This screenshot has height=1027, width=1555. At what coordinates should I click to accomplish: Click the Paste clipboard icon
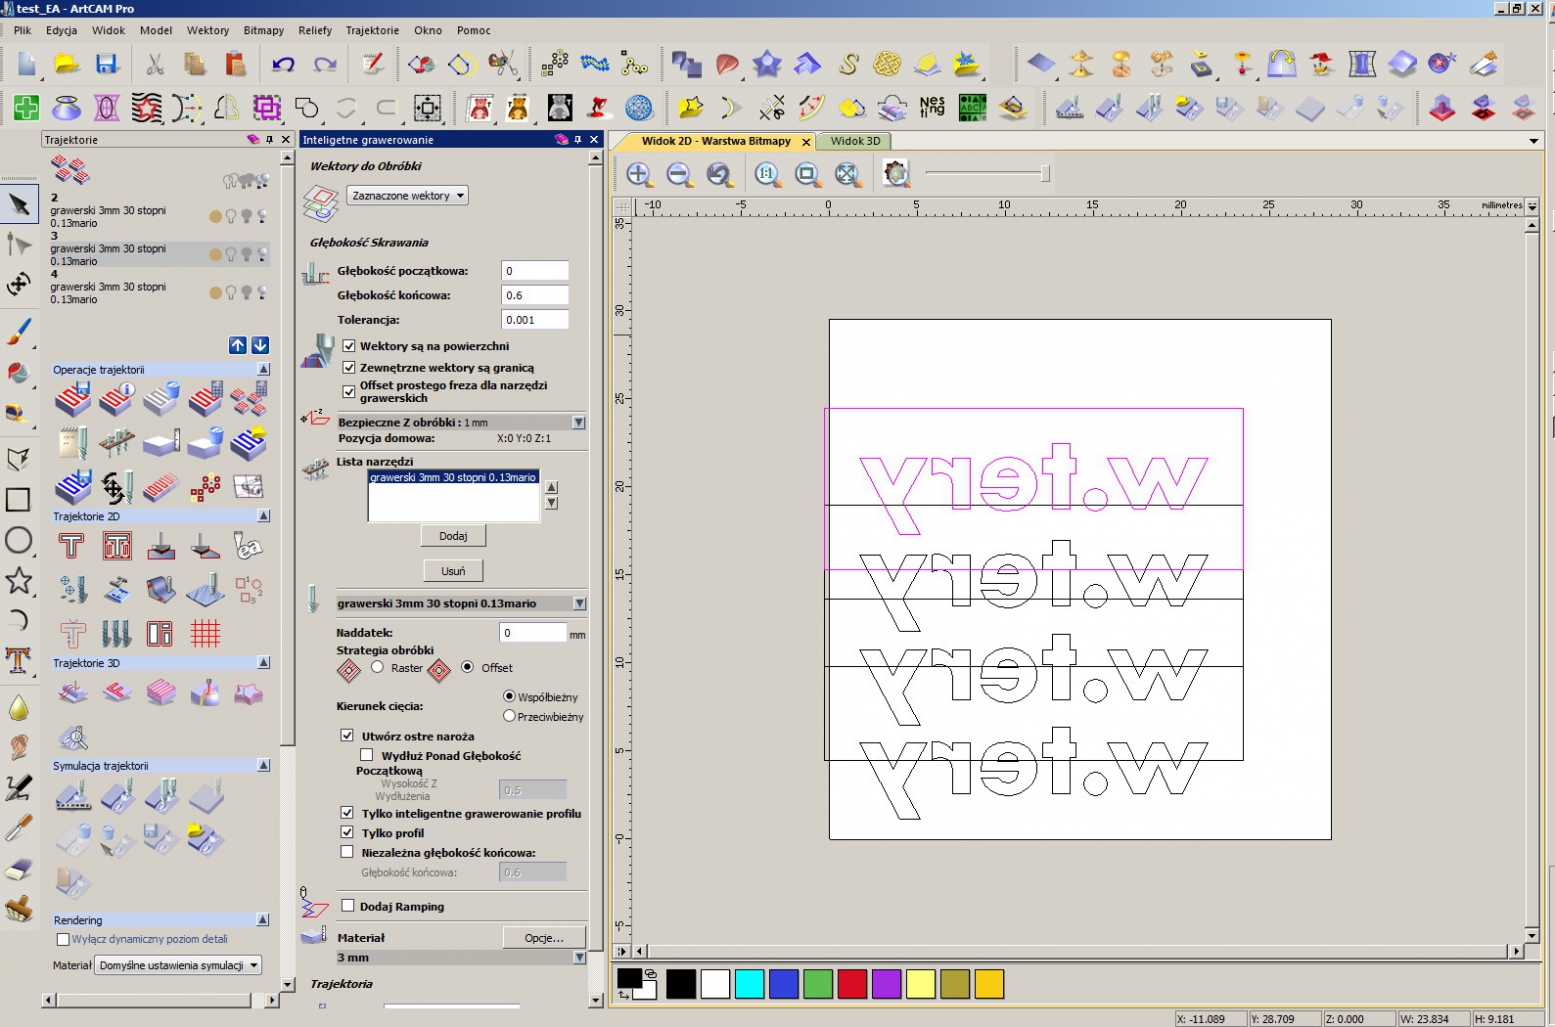click(236, 65)
